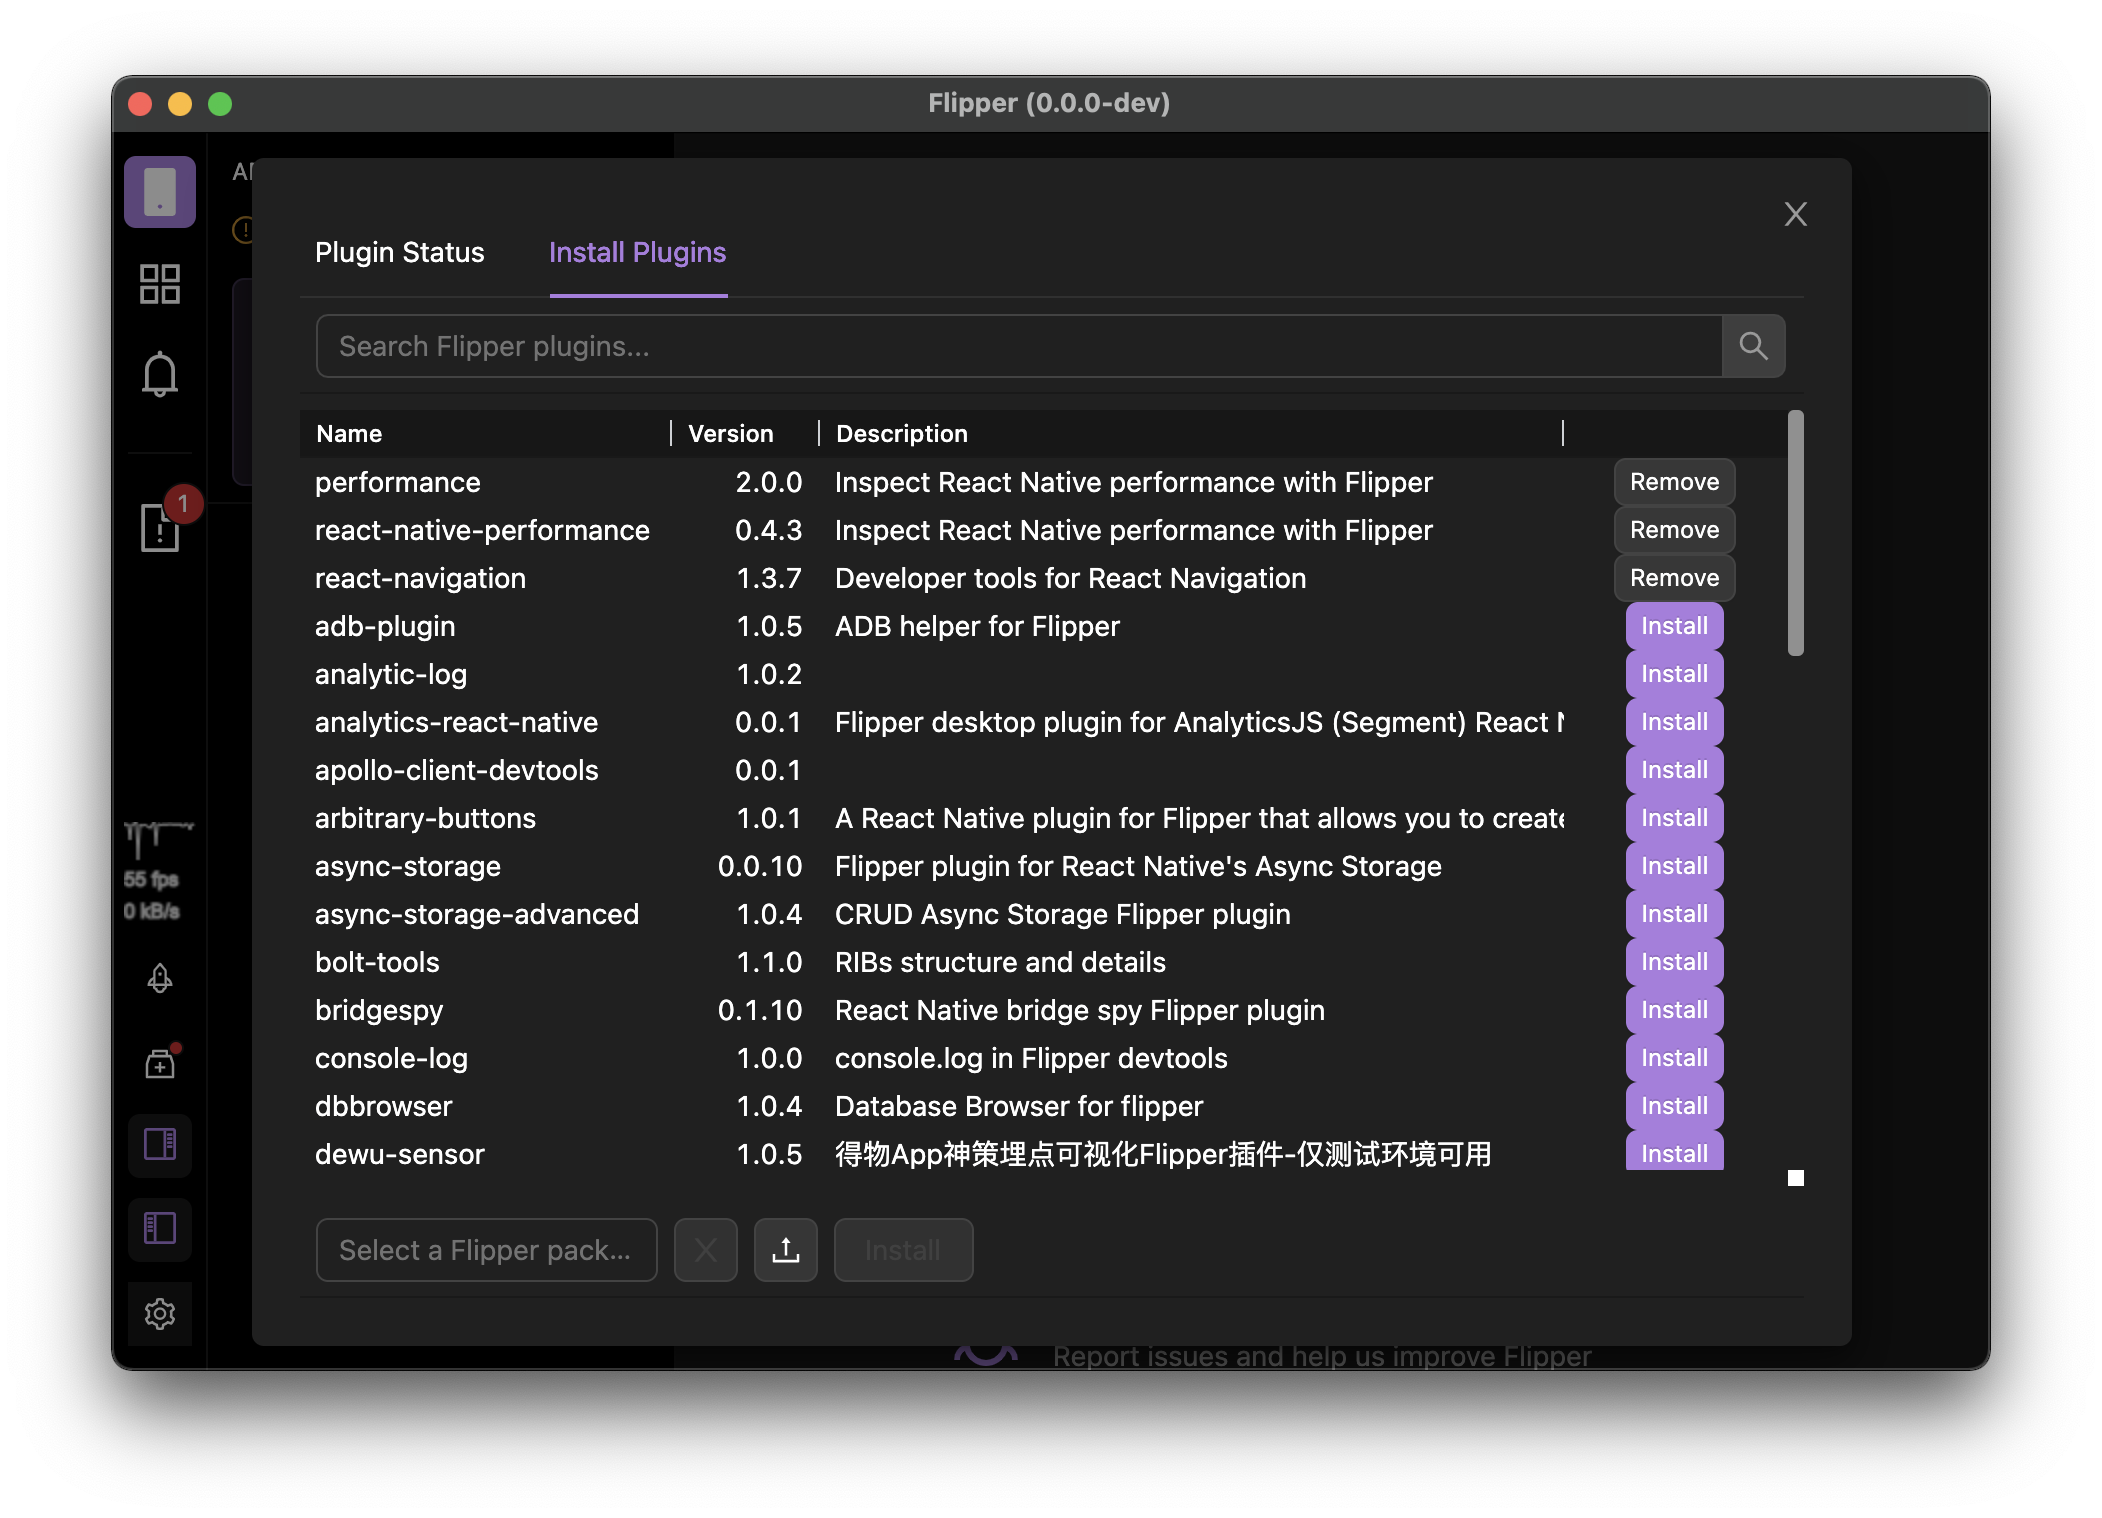Viewport: 2102px width, 1518px height.
Task: Switch to the Plugin Status tab
Action: coord(399,252)
